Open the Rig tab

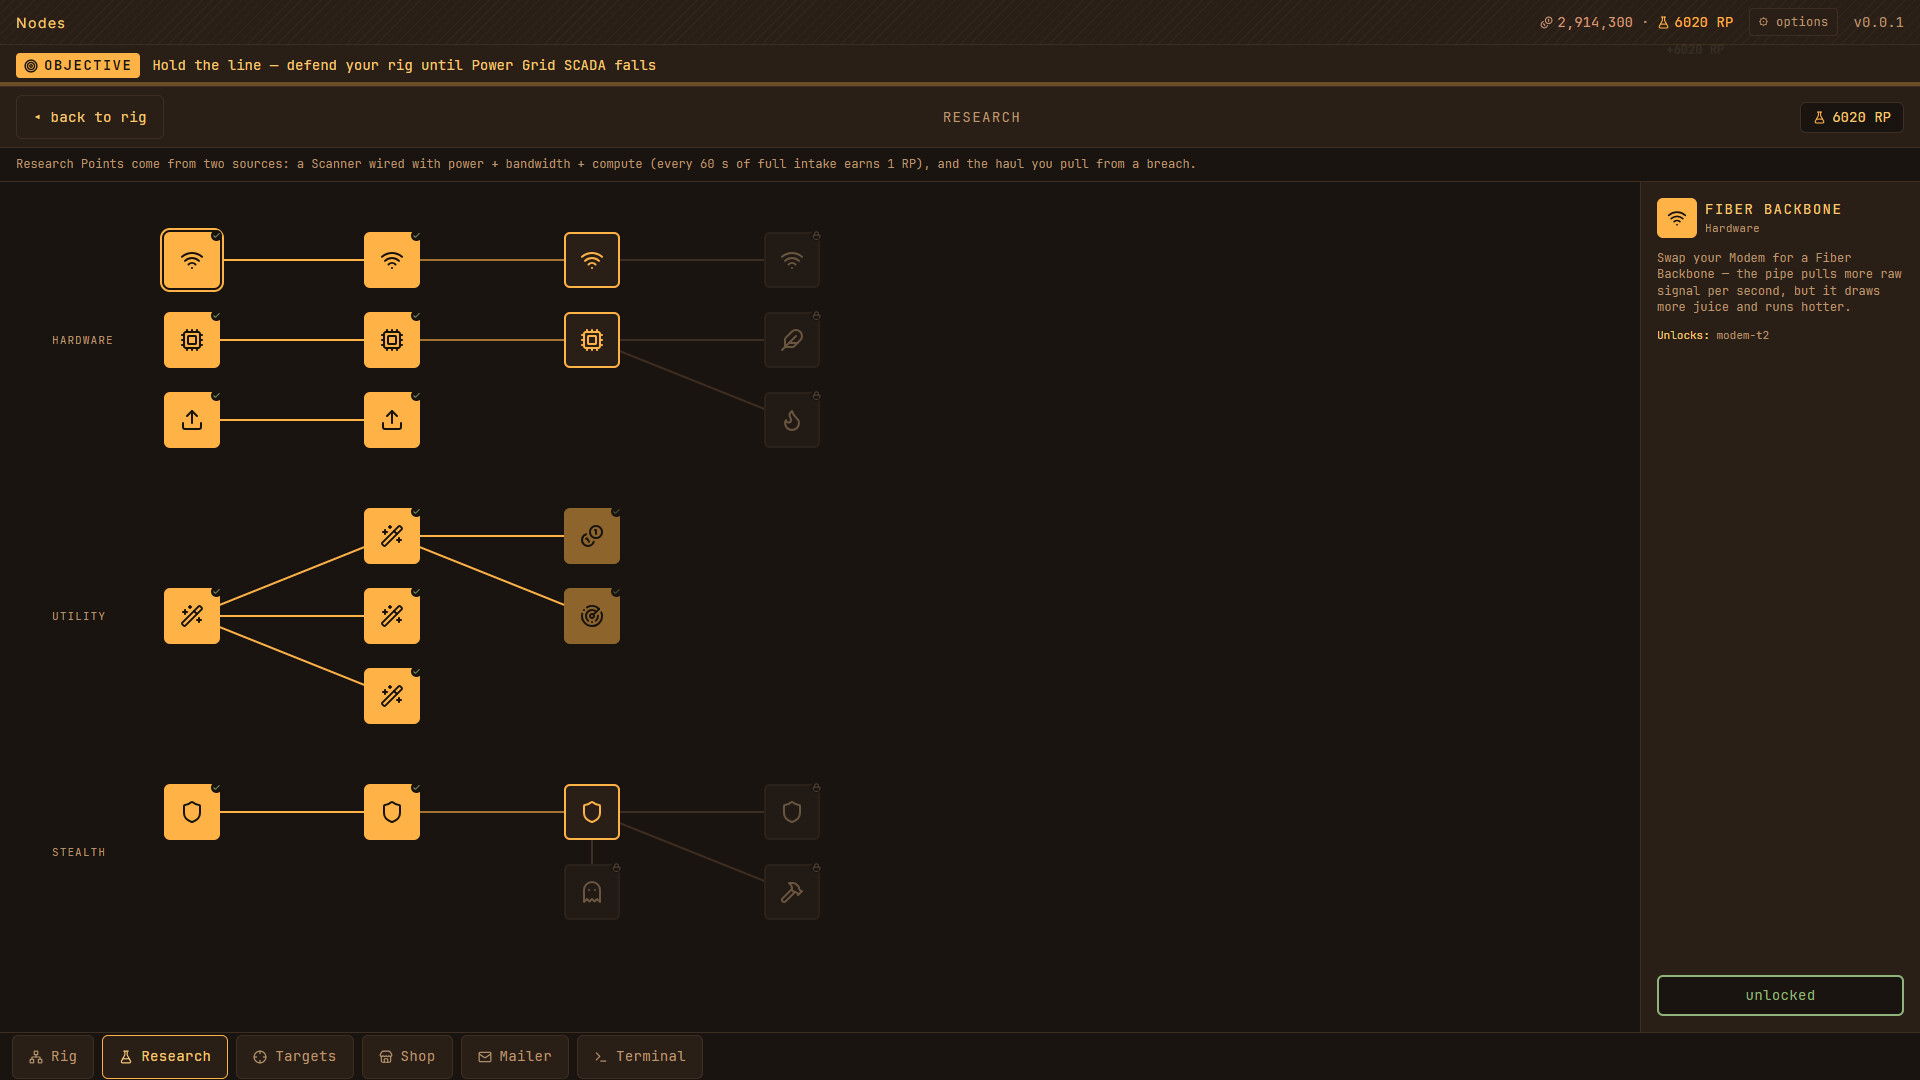pyautogui.click(x=53, y=1057)
